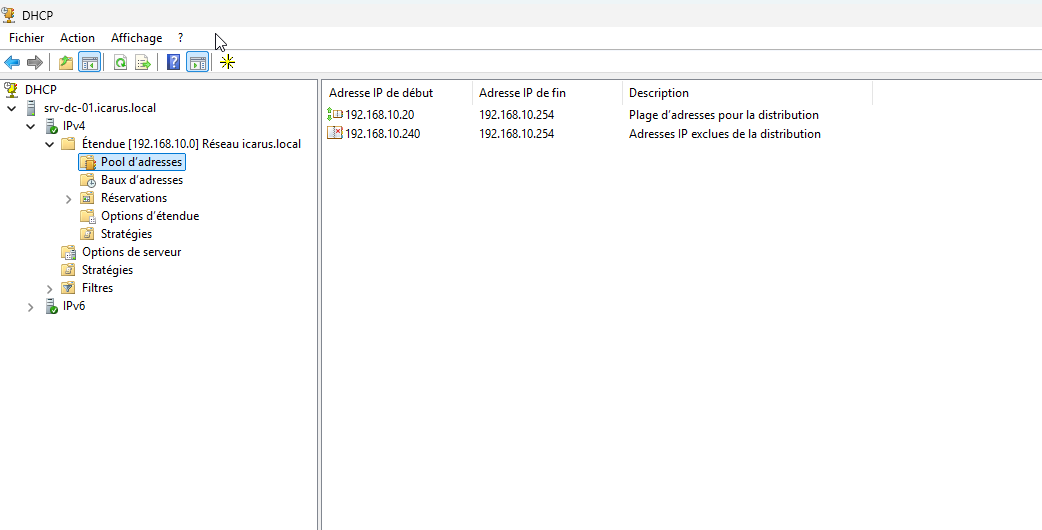The height and width of the screenshot is (530, 1042).
Task: Select srv-dc-01.icarus.local server label
Action: [100, 108]
